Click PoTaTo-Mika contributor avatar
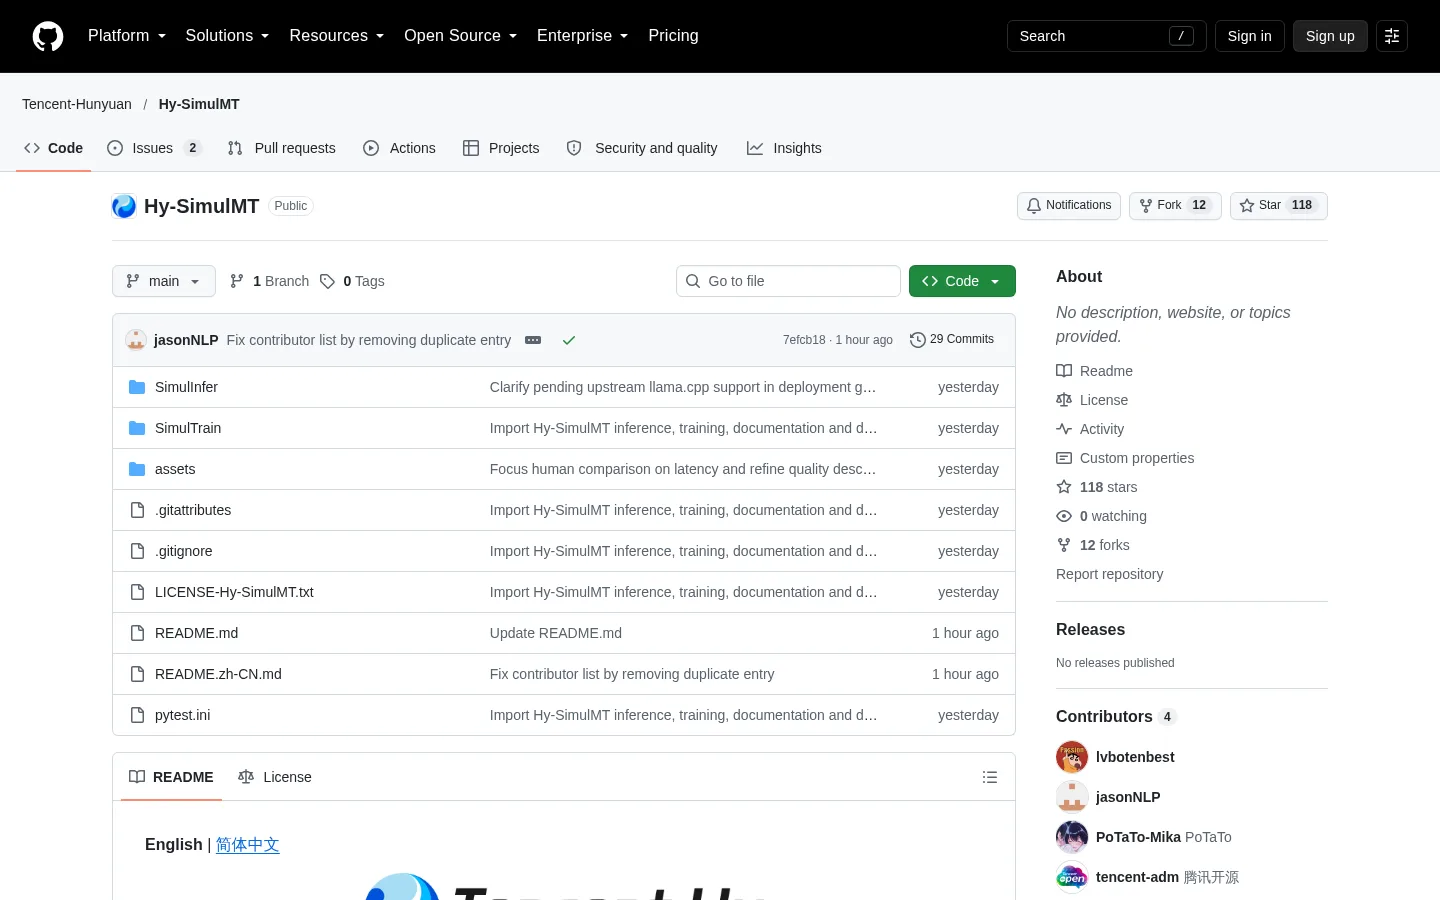 pyautogui.click(x=1072, y=837)
